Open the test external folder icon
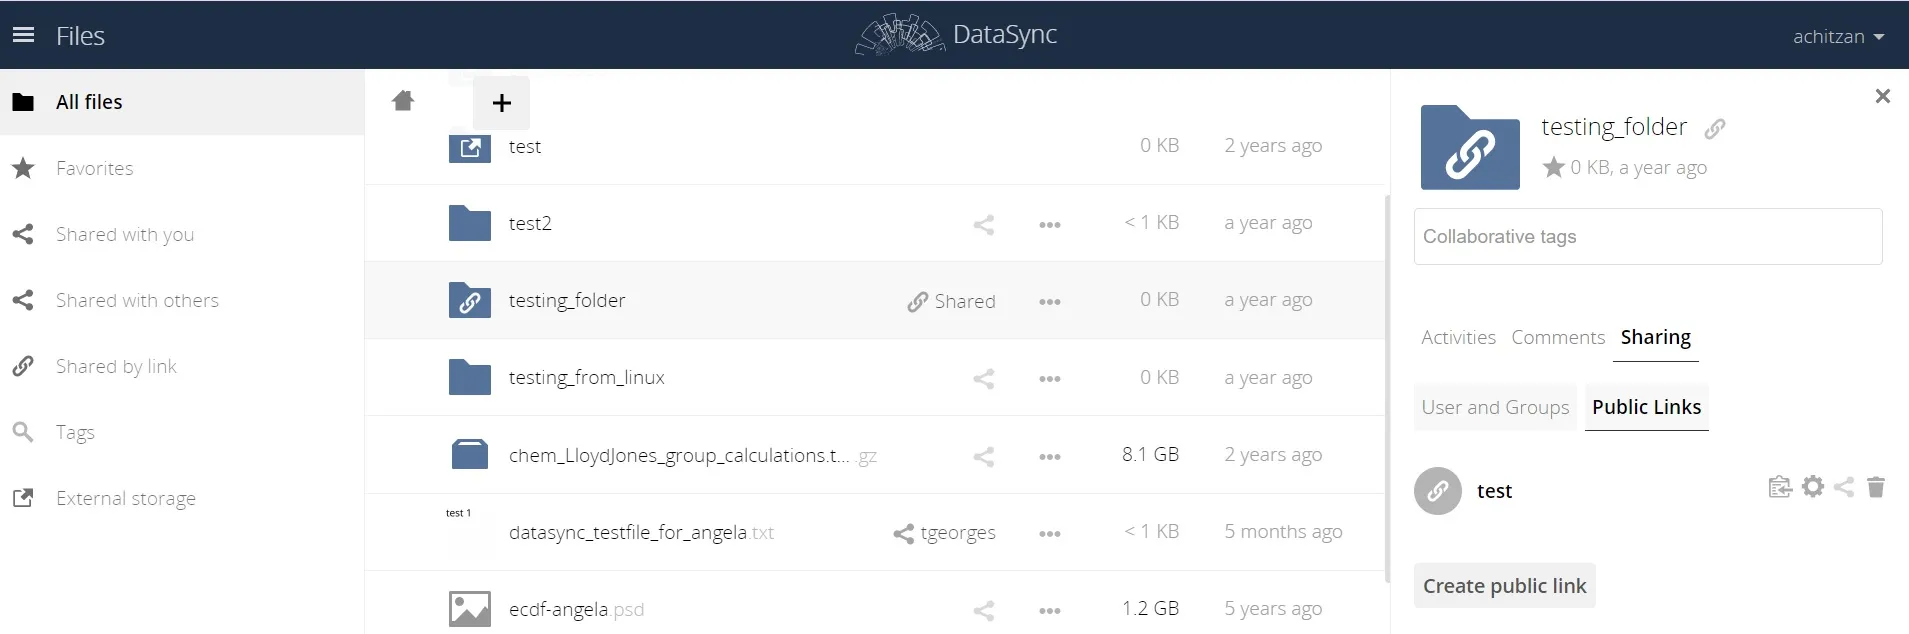This screenshot has height=634, width=1909. (x=469, y=147)
